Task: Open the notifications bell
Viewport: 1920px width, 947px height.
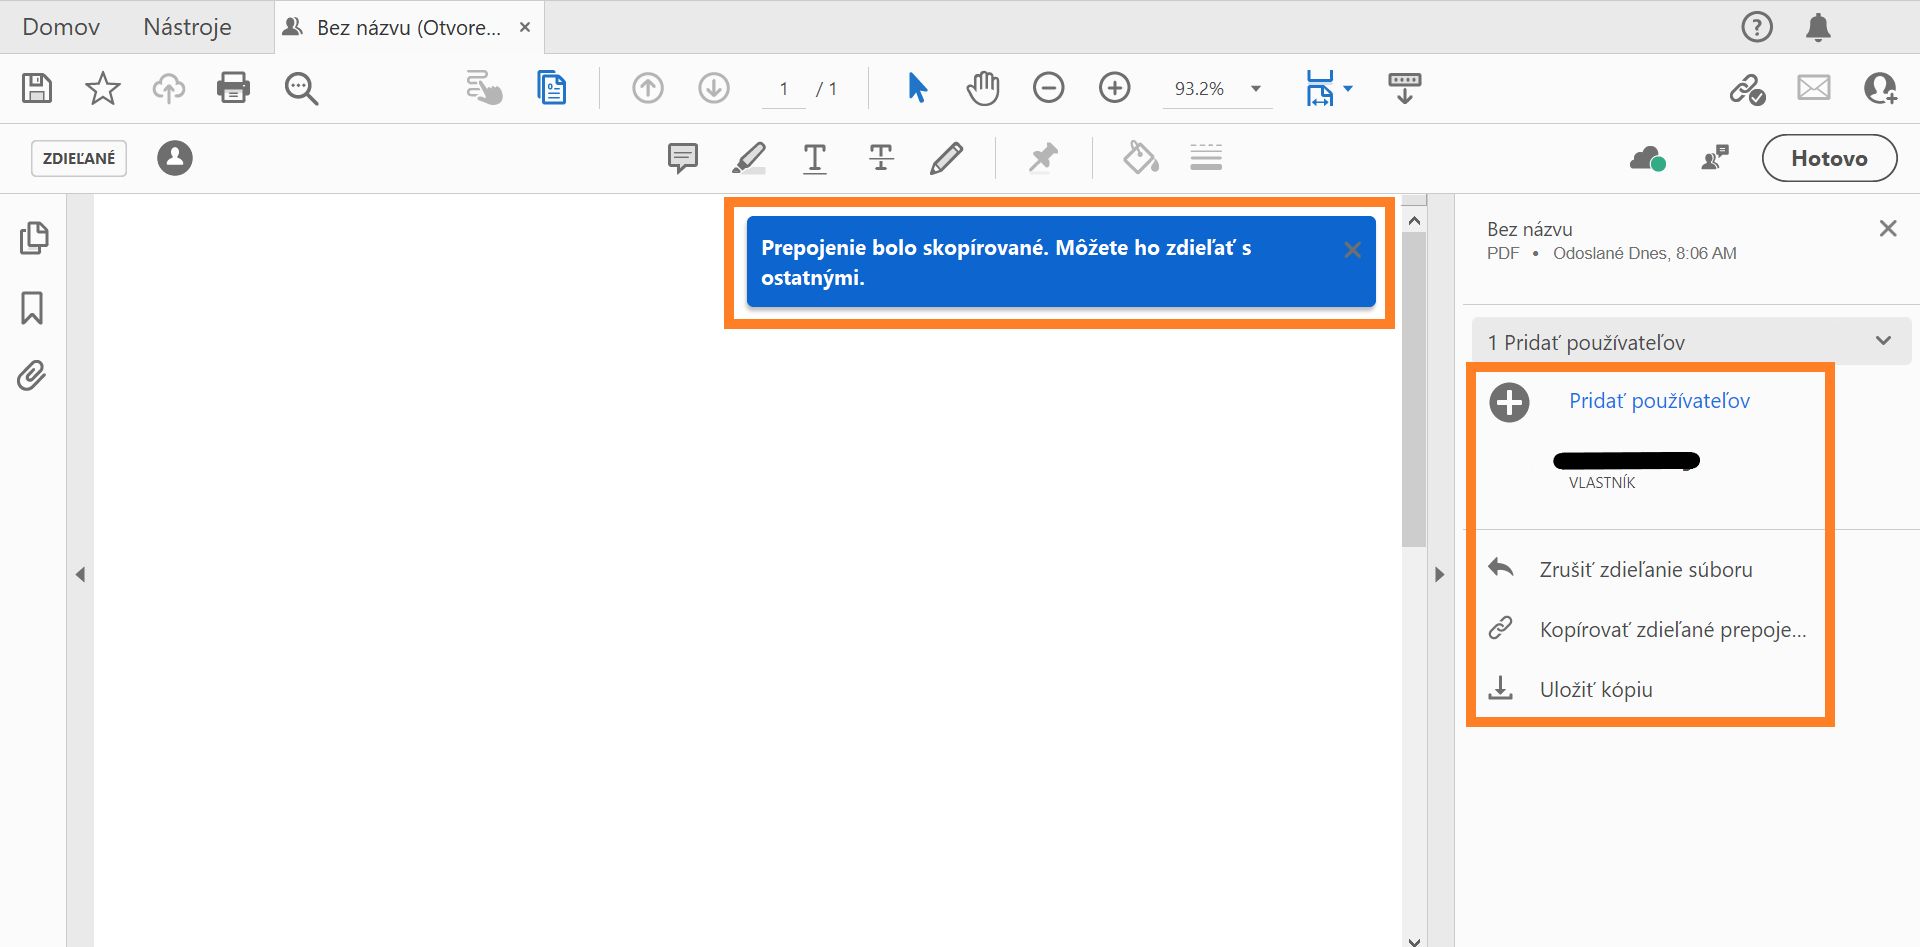Action: pos(1818,27)
